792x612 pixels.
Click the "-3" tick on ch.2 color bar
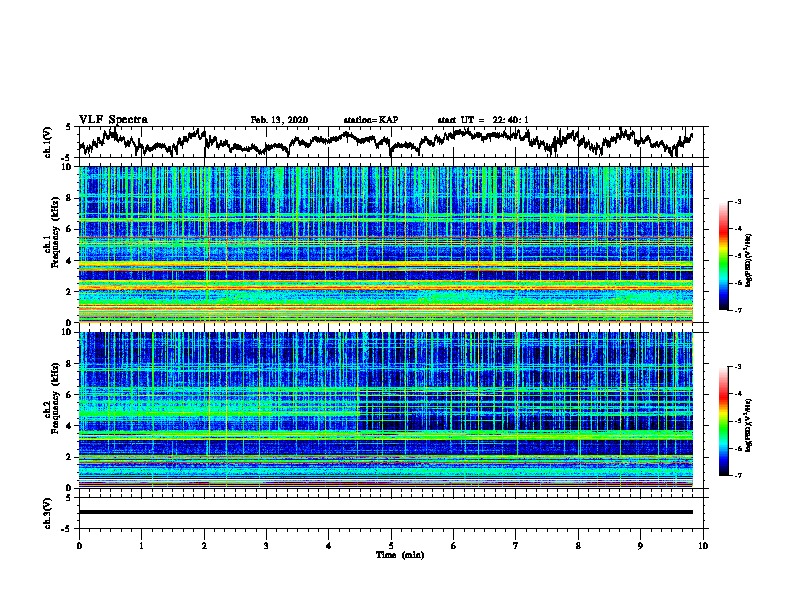(x=737, y=367)
